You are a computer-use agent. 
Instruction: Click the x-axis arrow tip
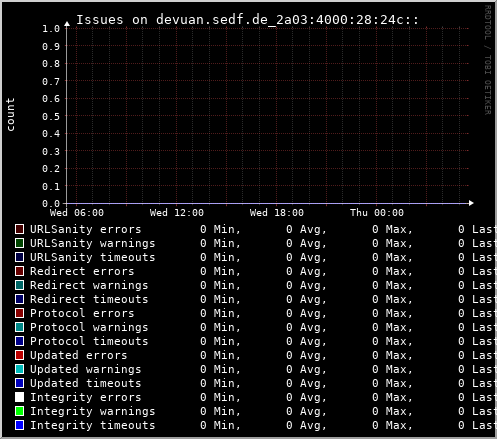tap(471, 203)
